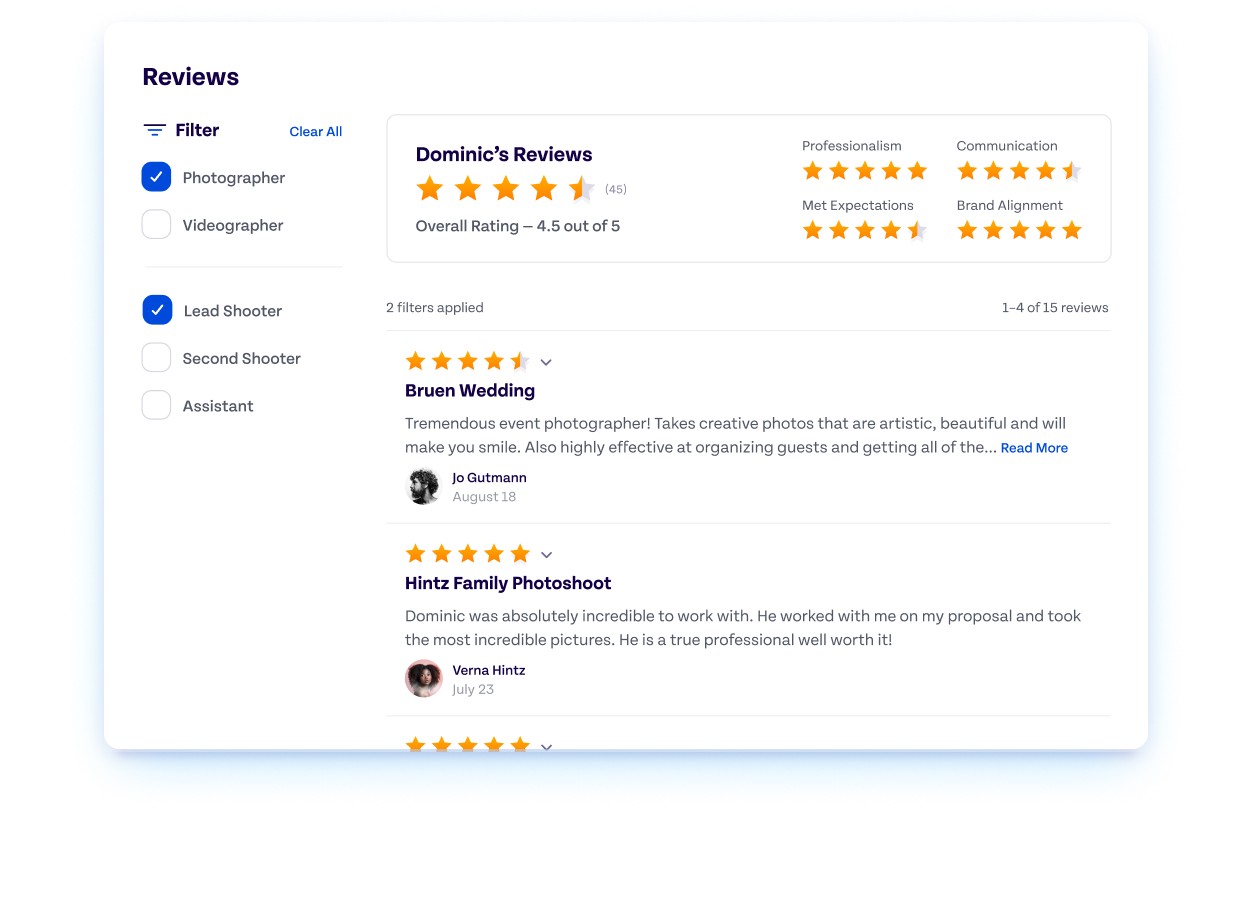The height and width of the screenshot is (900, 1250).
Task: Click the Clear All filters link
Action: (x=315, y=131)
